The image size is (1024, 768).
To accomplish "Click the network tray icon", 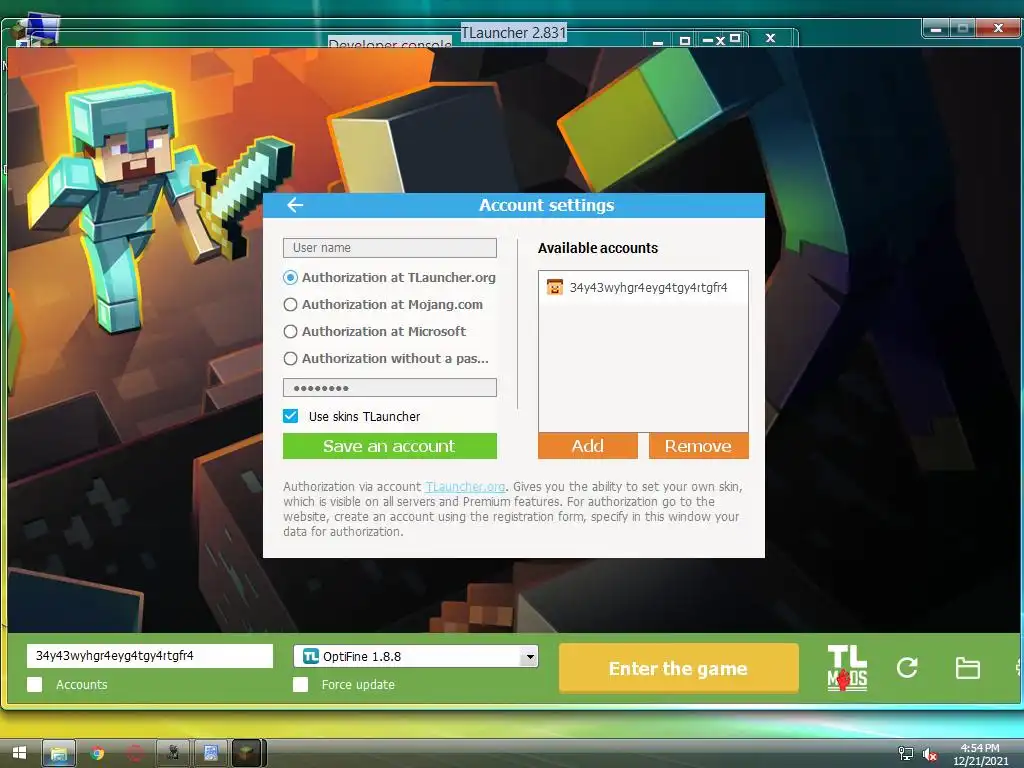I will 905,754.
